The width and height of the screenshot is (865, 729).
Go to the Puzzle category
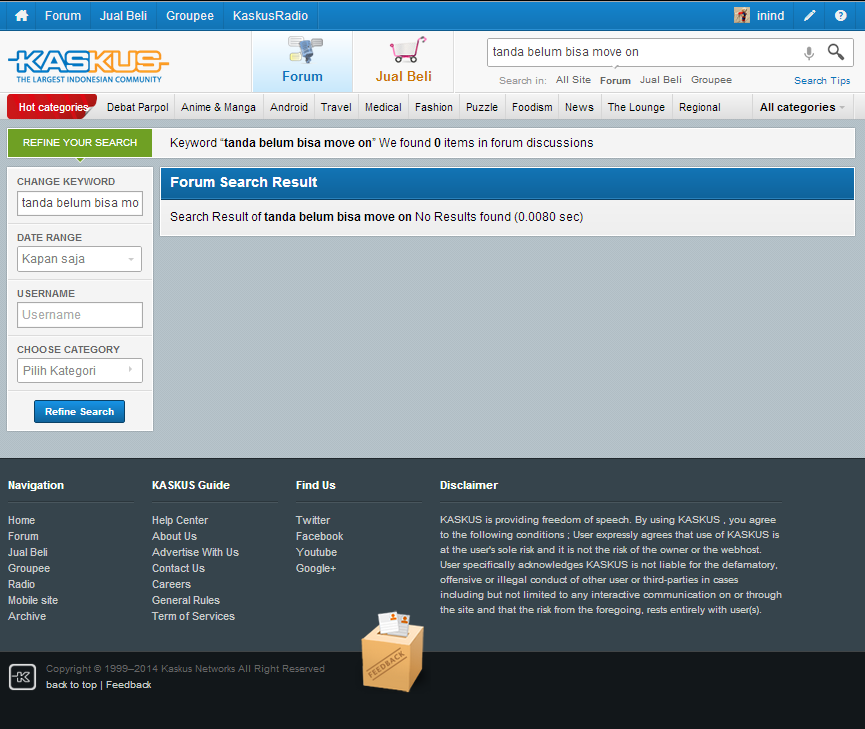(482, 107)
